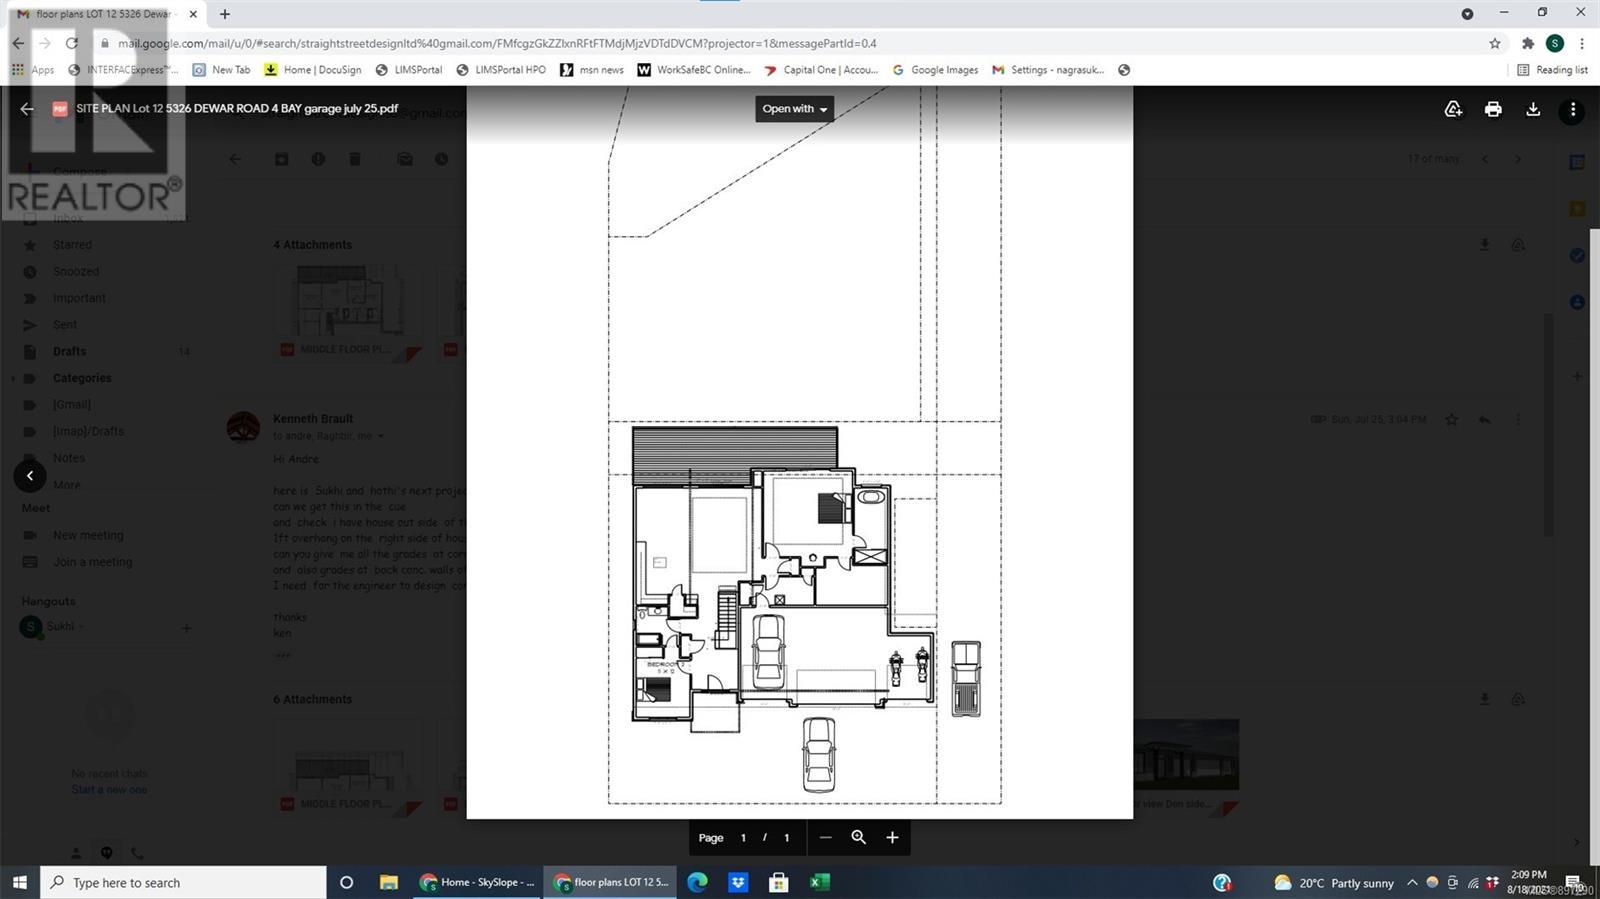Click Start a new one chat link
The height and width of the screenshot is (899, 1600).
(109, 790)
